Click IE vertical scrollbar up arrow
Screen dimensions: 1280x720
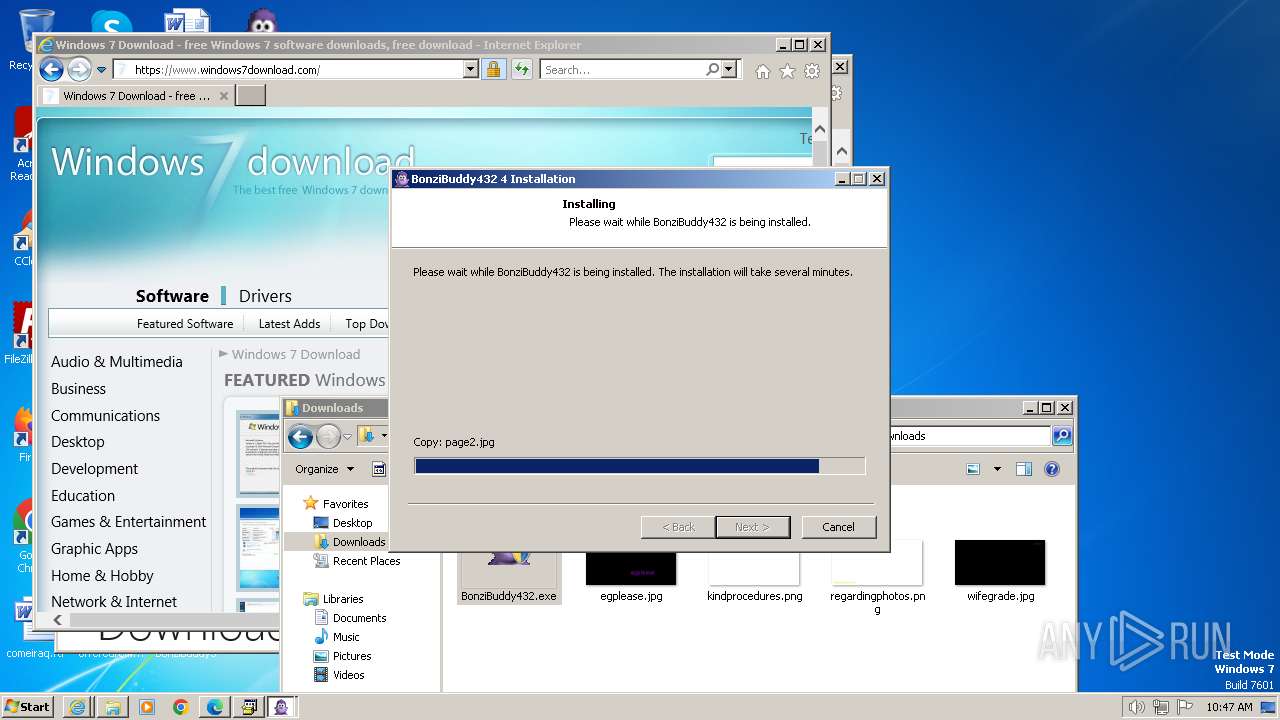coord(820,129)
